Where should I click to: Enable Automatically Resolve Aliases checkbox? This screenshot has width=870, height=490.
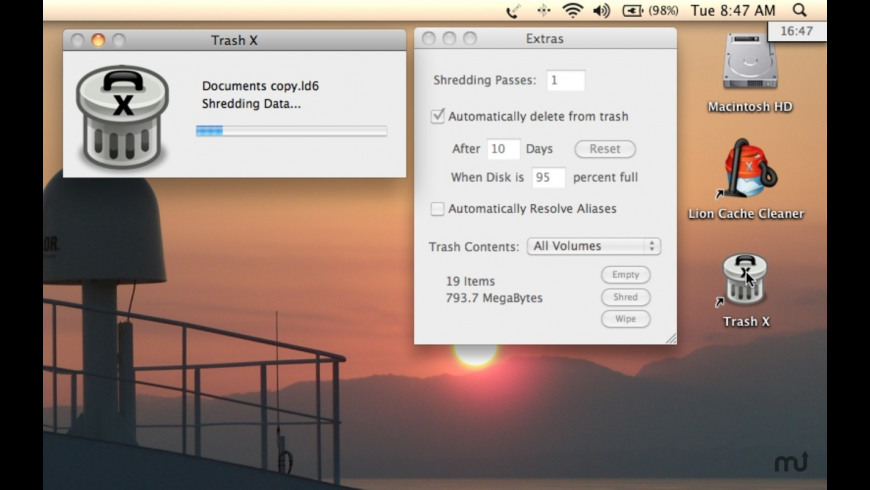(438, 209)
